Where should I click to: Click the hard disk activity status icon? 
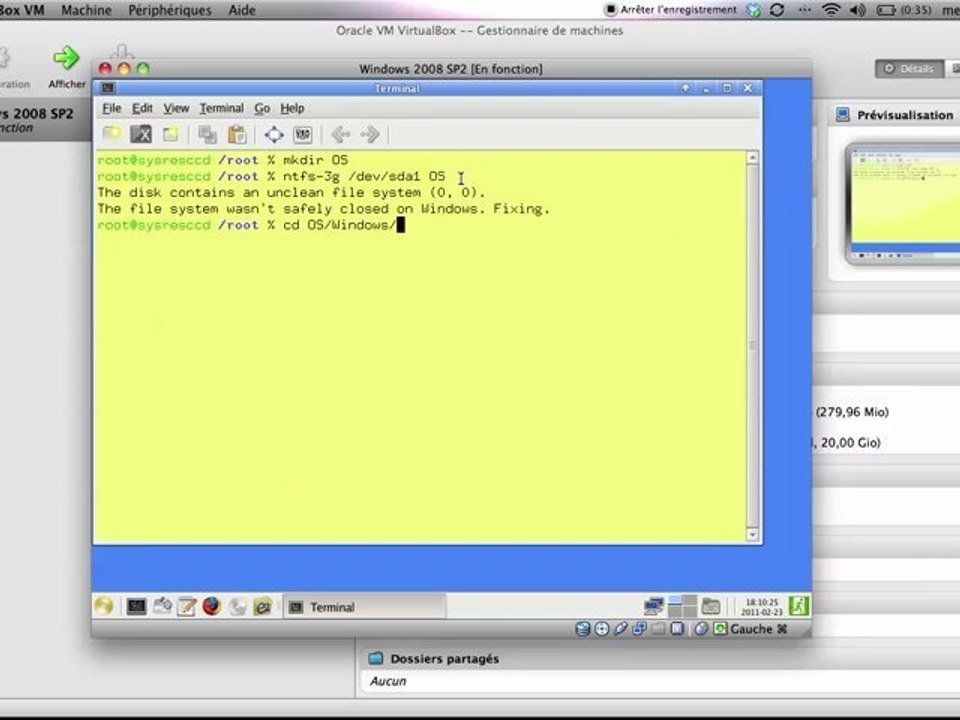582,629
